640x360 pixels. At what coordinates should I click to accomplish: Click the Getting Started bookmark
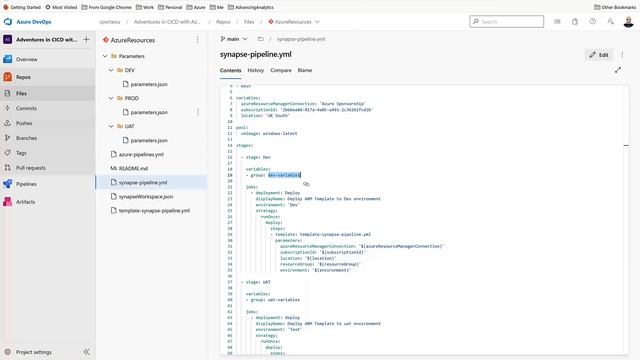click(22, 7)
